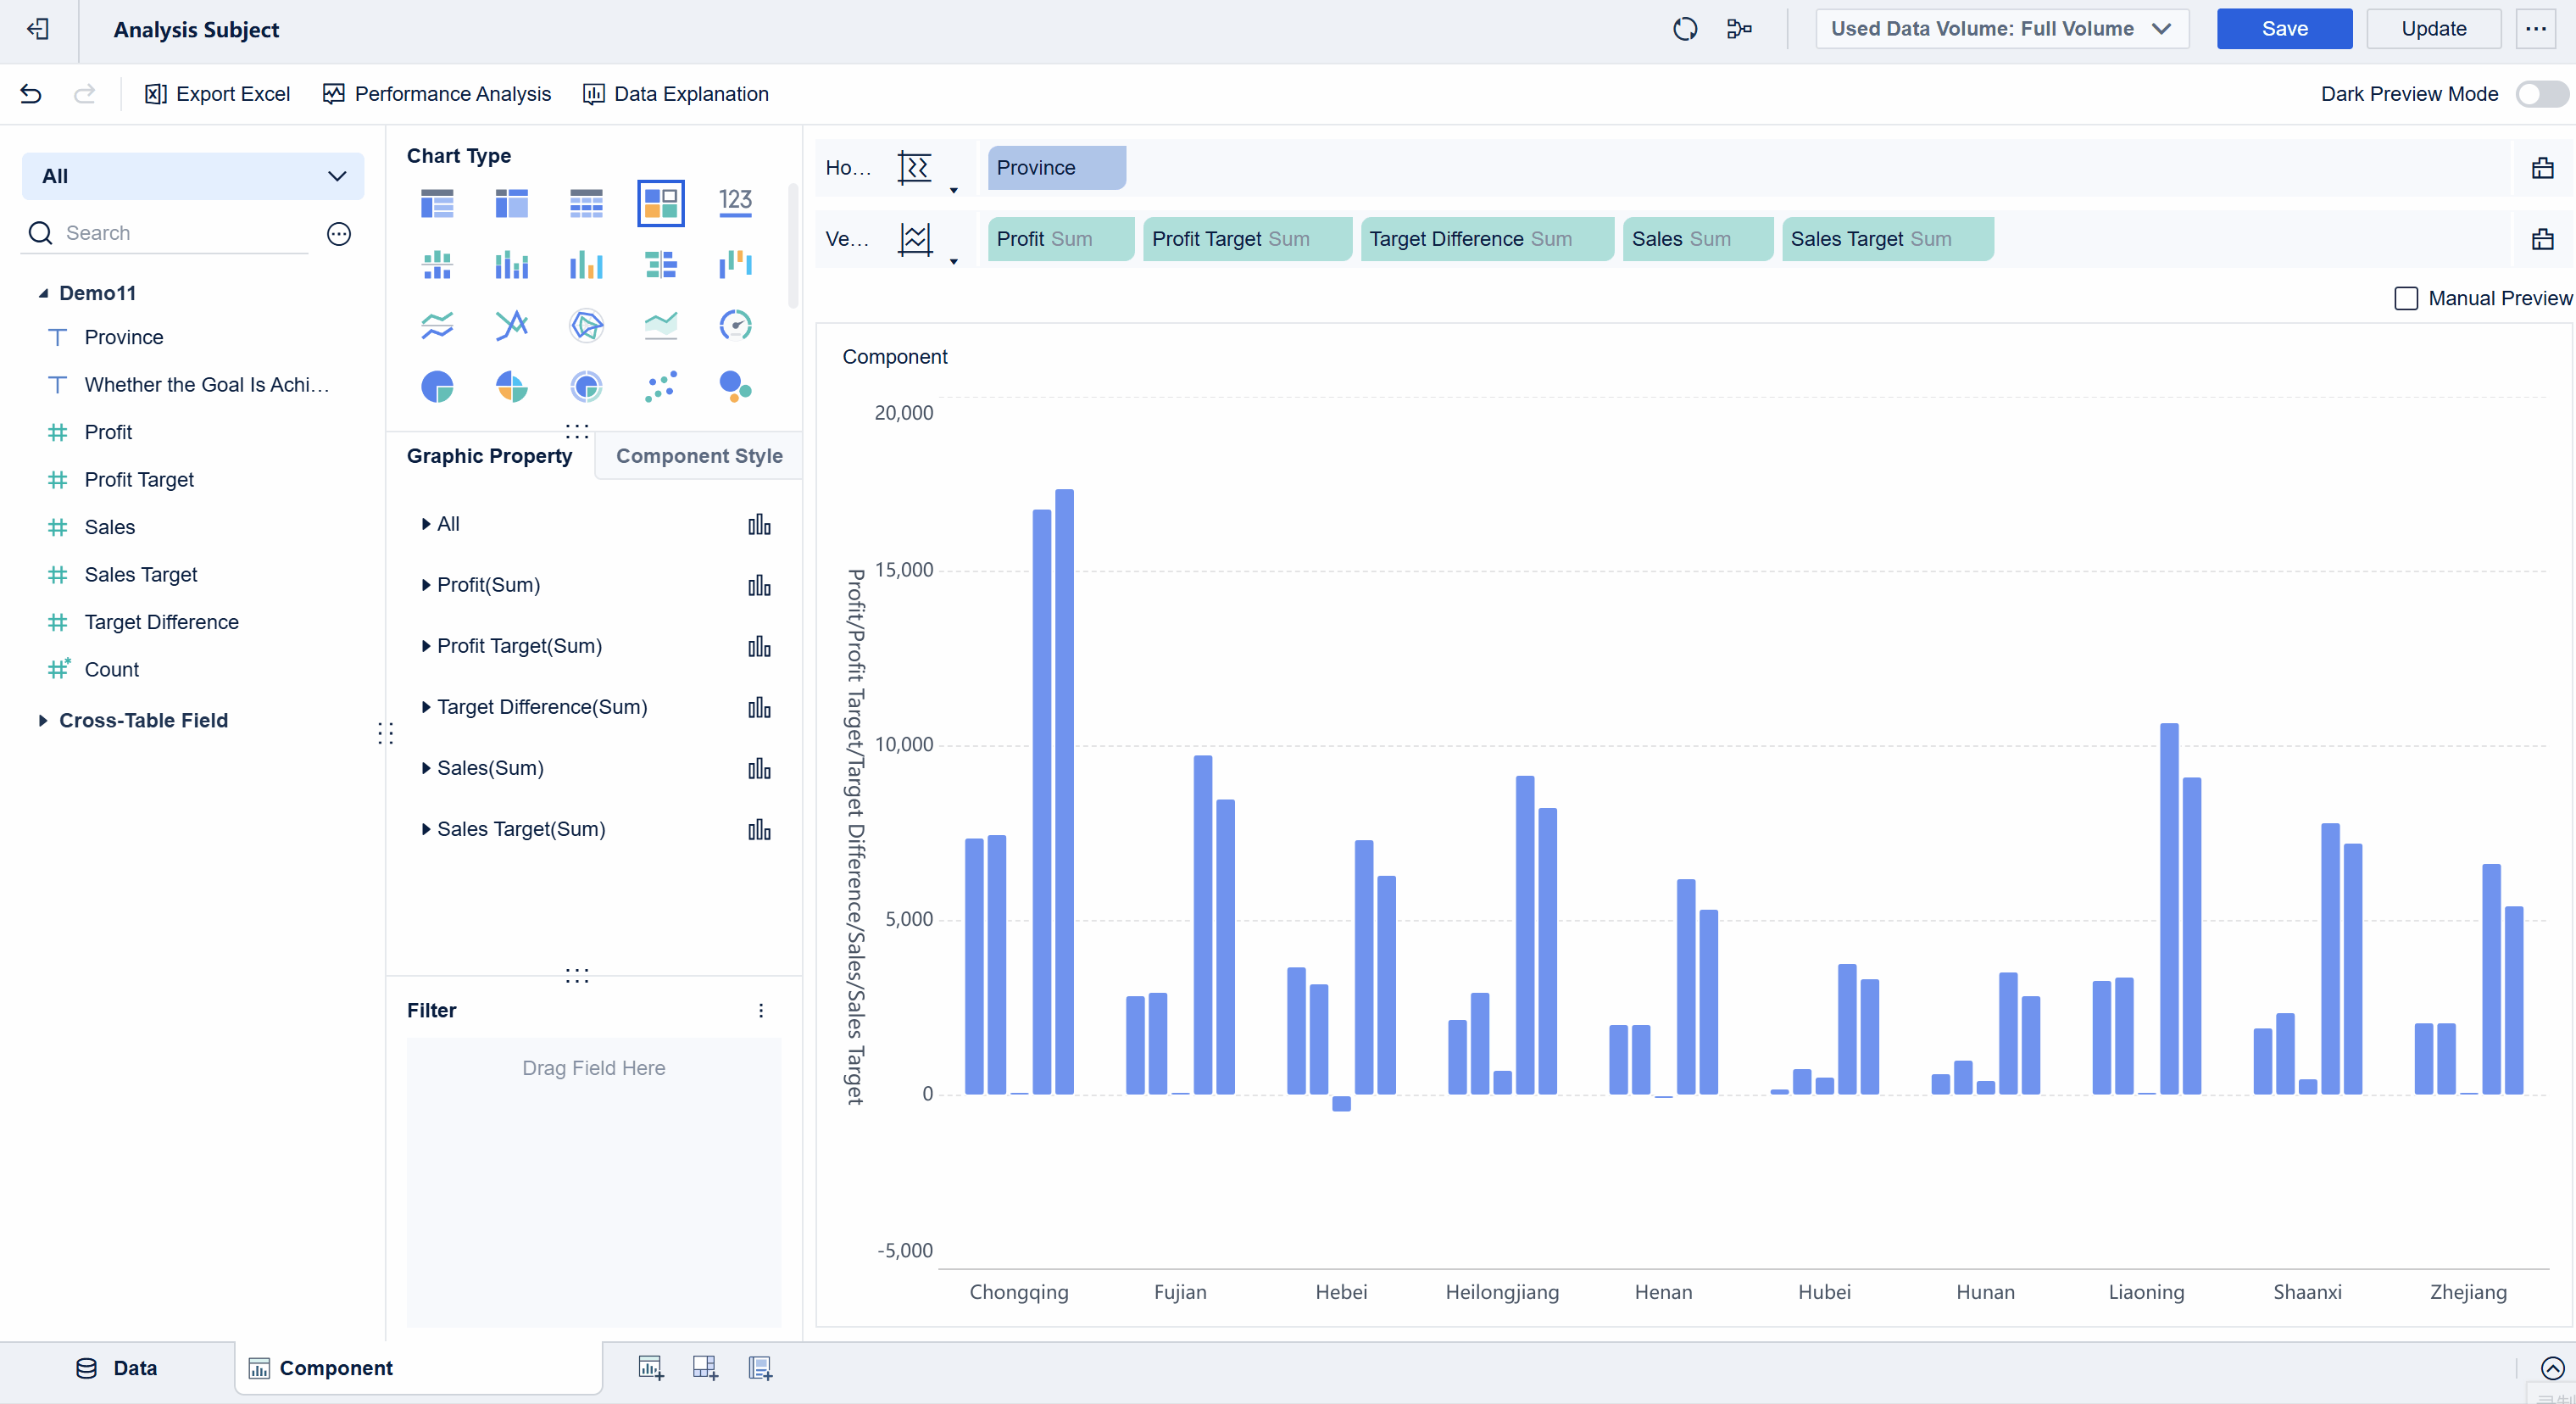Click the undo arrow icon
Image resolution: width=2576 pixels, height=1404 pixels.
[31, 94]
